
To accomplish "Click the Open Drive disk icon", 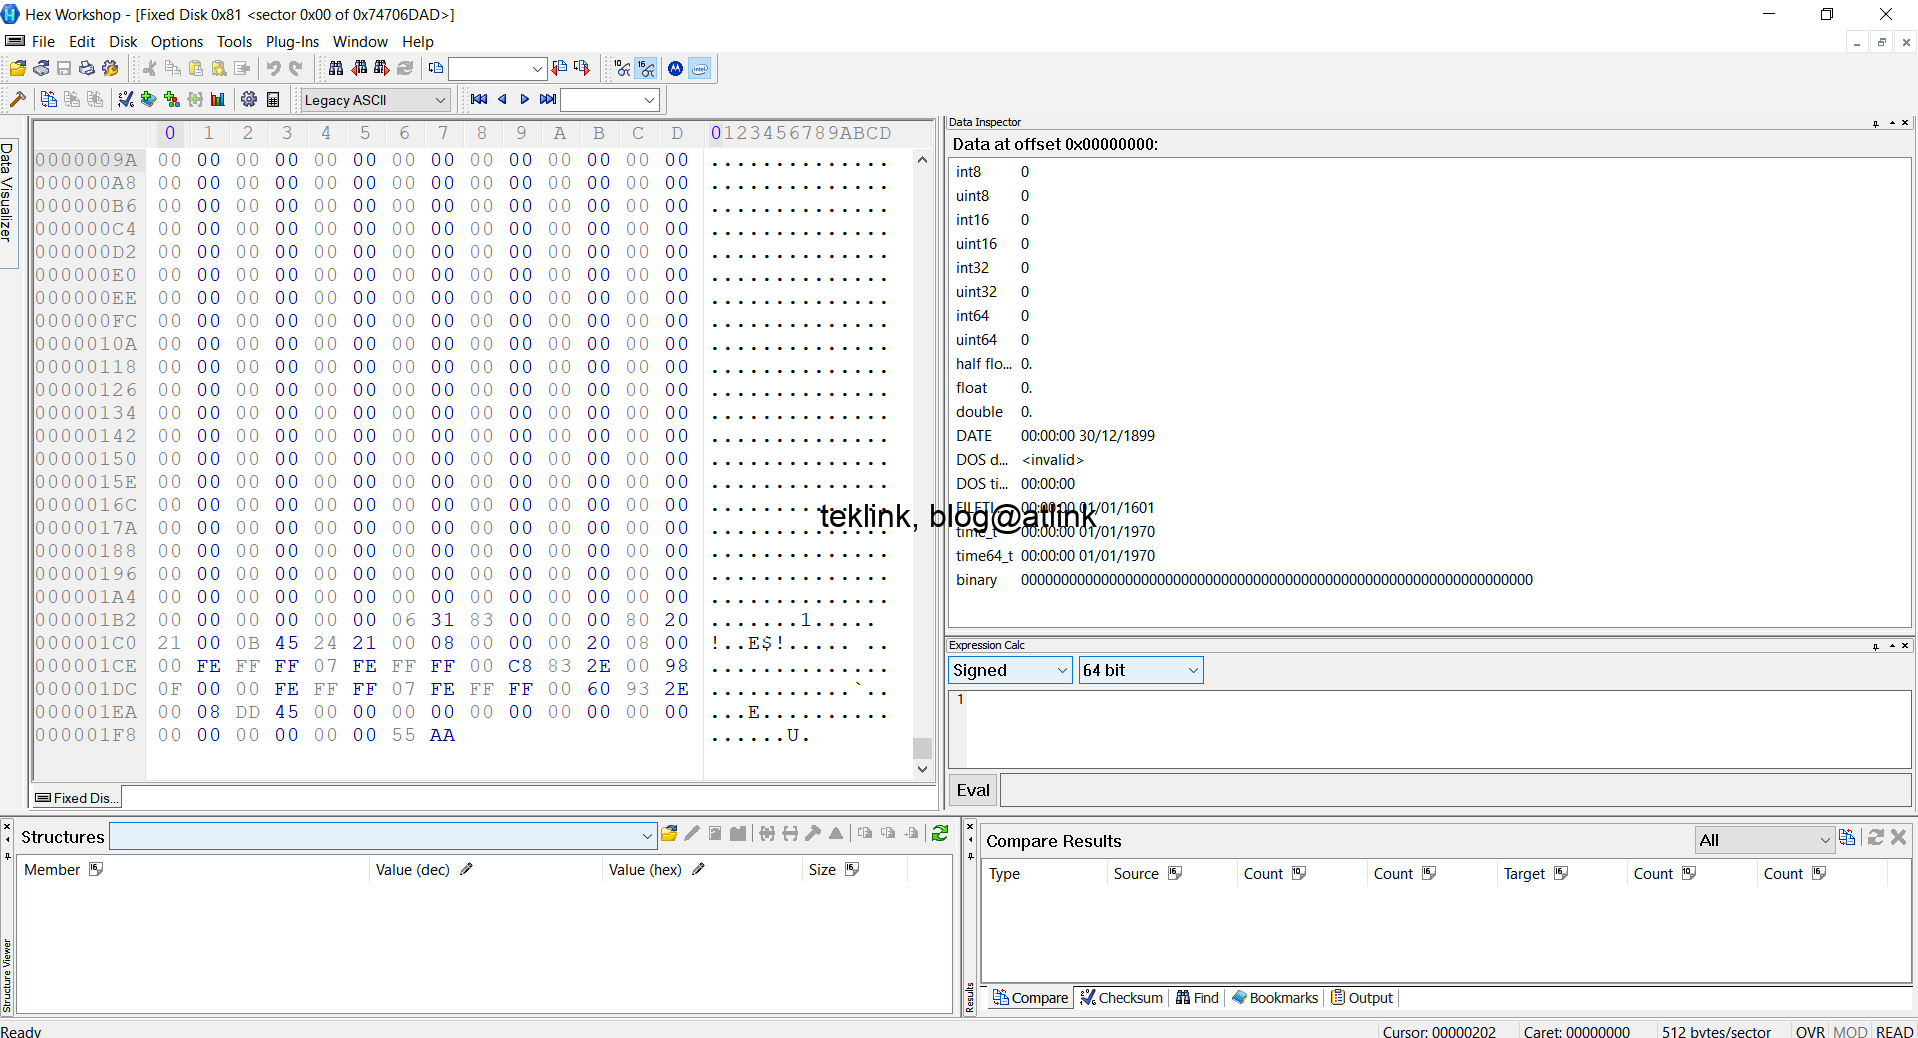I will (41, 68).
